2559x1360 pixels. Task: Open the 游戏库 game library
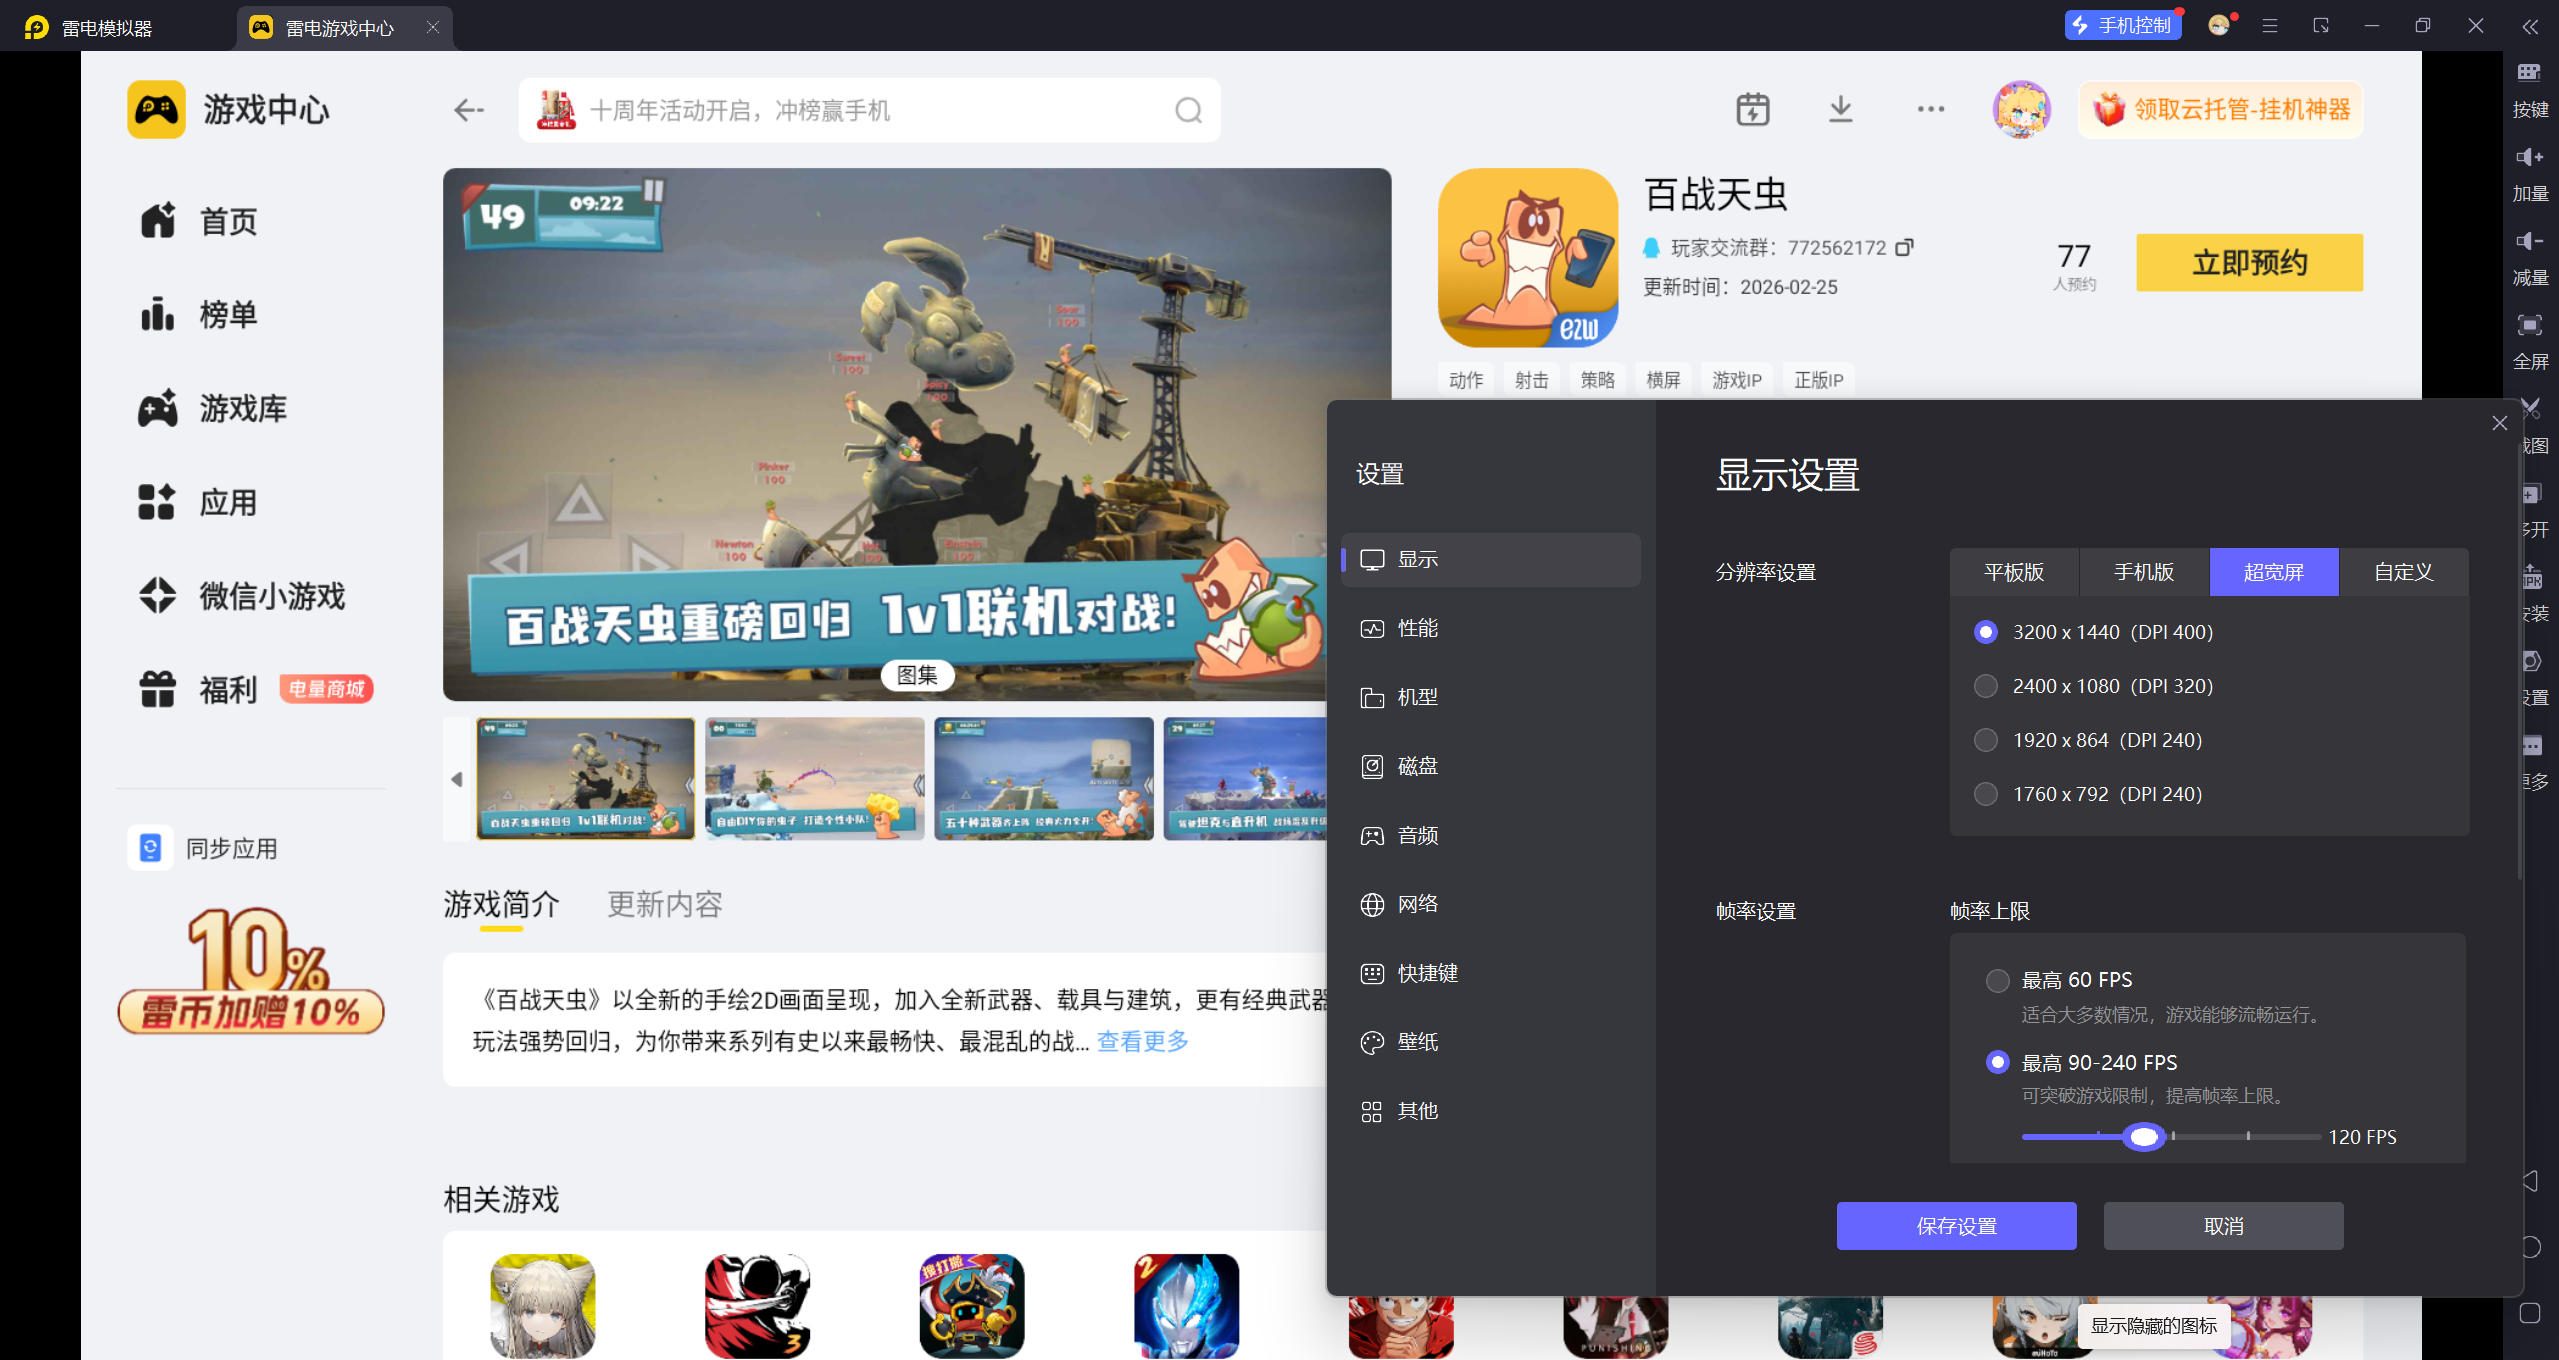242,408
